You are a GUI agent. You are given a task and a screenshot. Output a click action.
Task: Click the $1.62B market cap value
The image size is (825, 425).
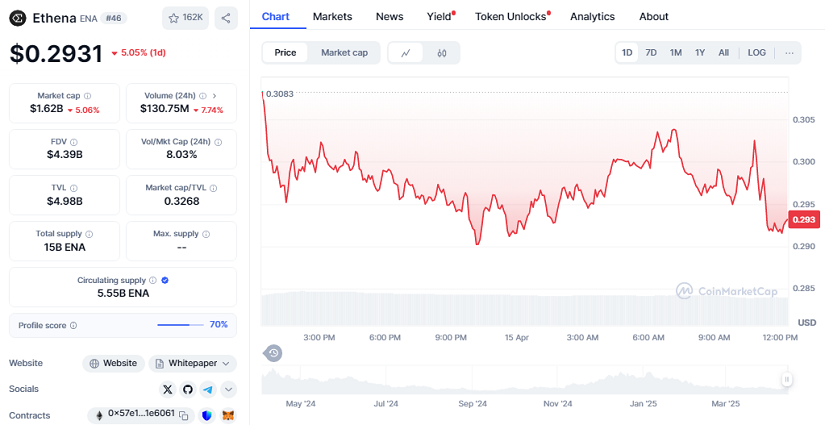[46, 109]
